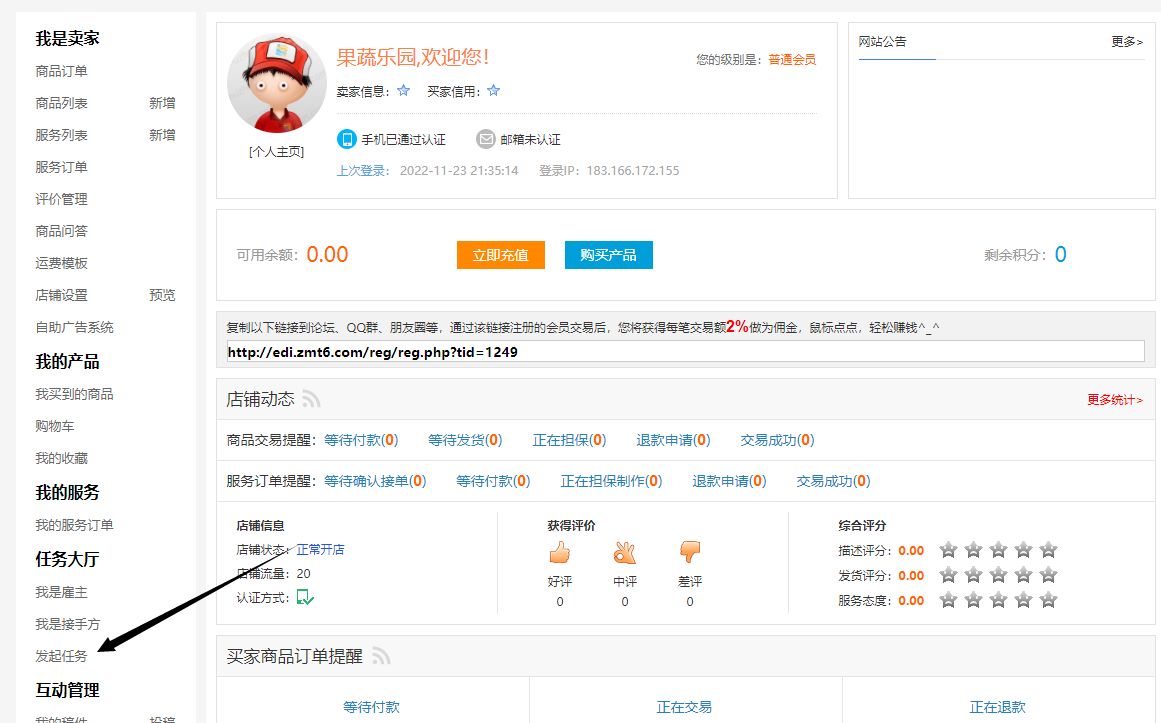Click the 中评 hand icon
1161x723 pixels.
click(625, 553)
